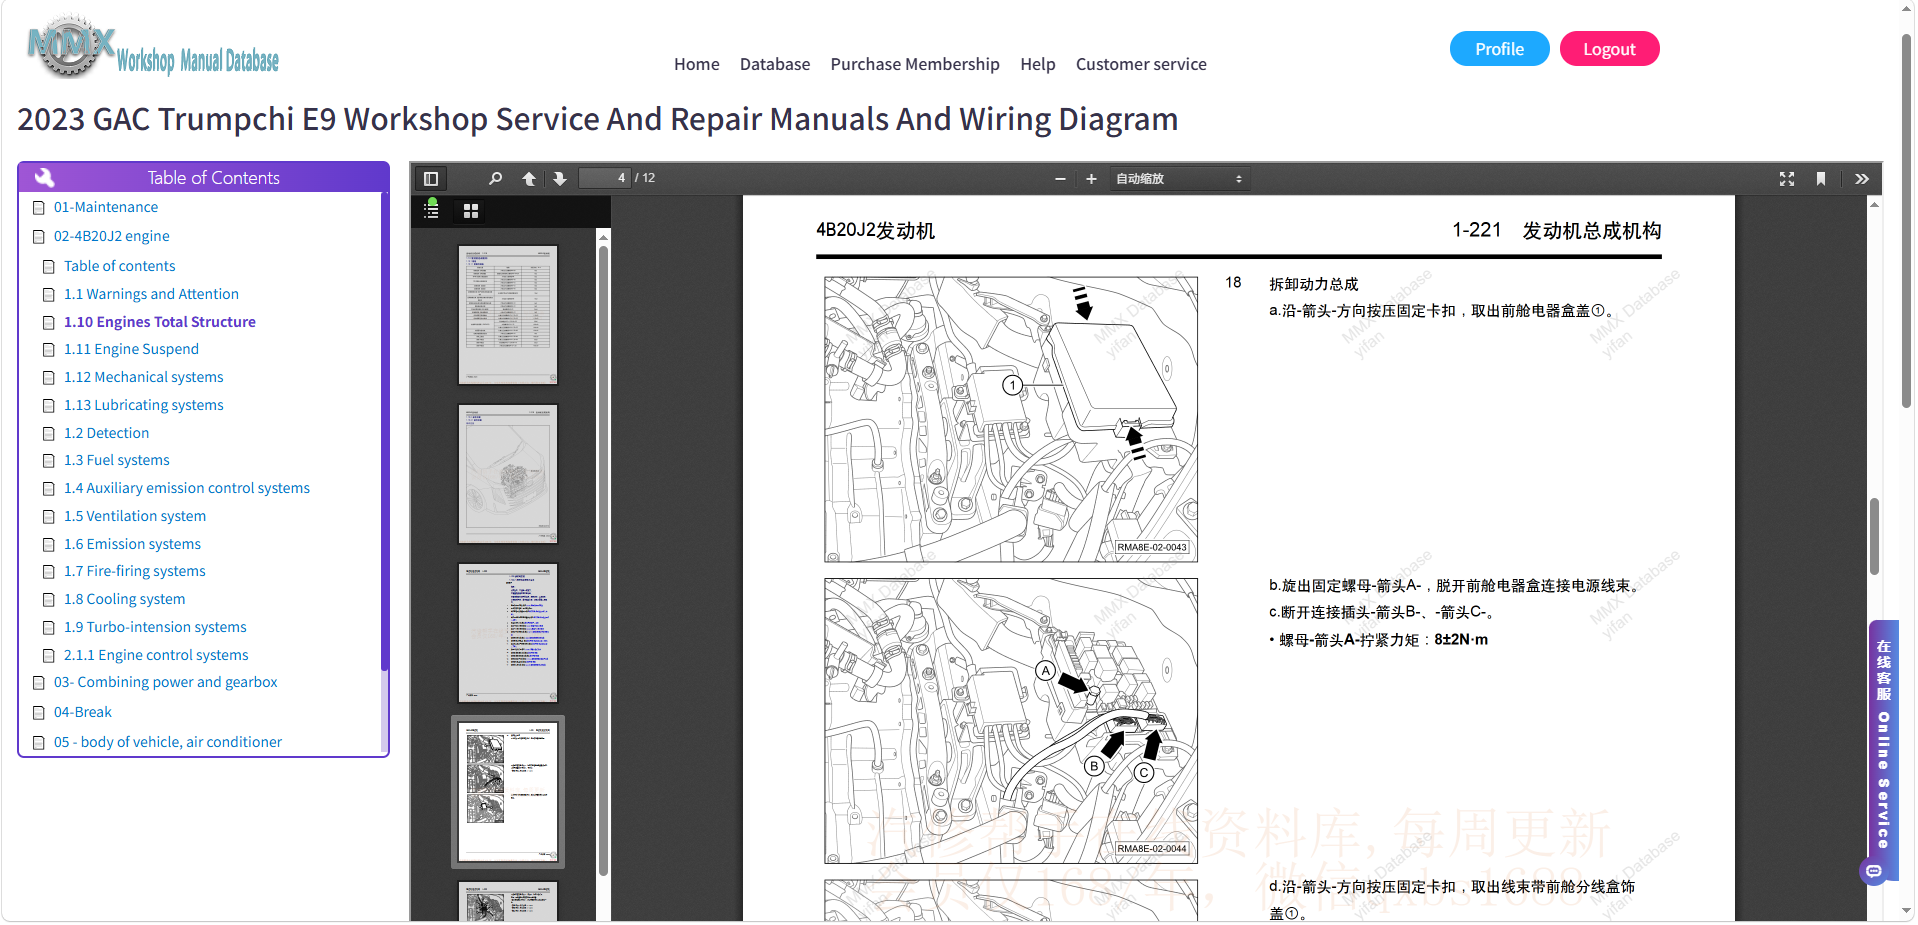
Task: Switch PDF viewer to presentation mode
Action: pos(1787,179)
